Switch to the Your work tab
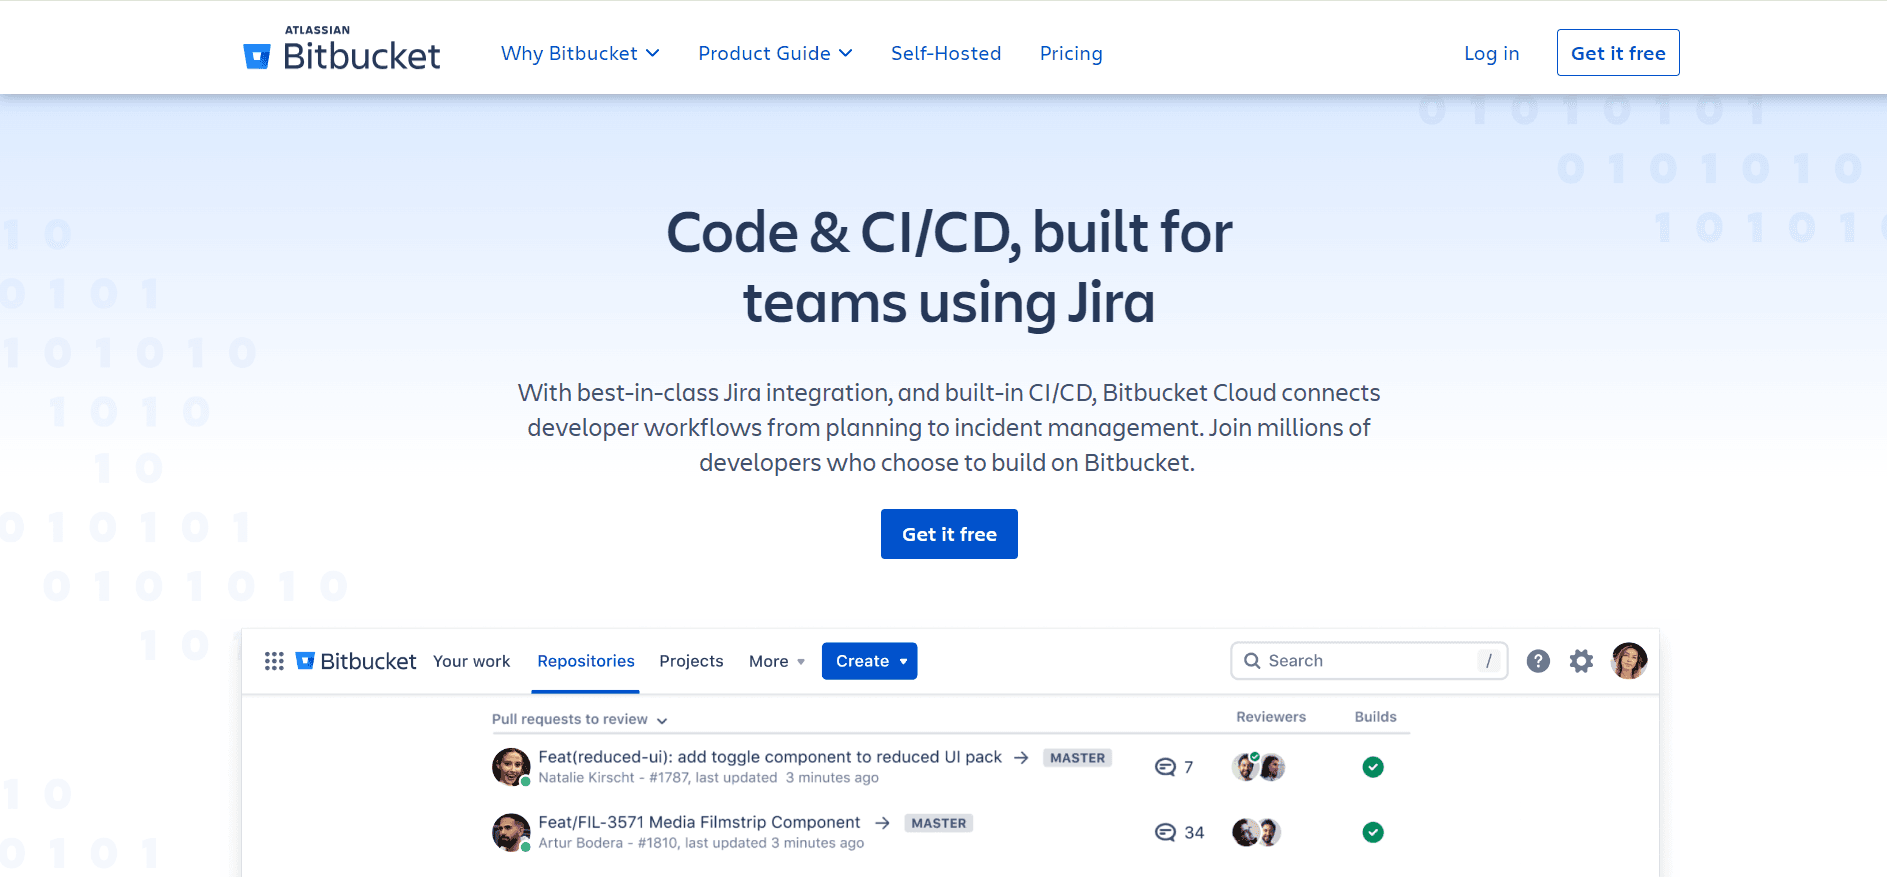Viewport: 1887px width, 877px height. (x=472, y=661)
